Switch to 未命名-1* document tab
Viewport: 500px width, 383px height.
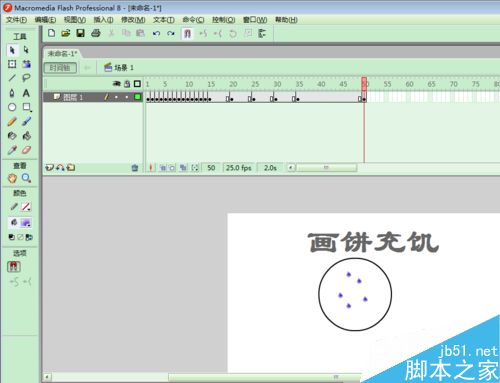click(62, 53)
